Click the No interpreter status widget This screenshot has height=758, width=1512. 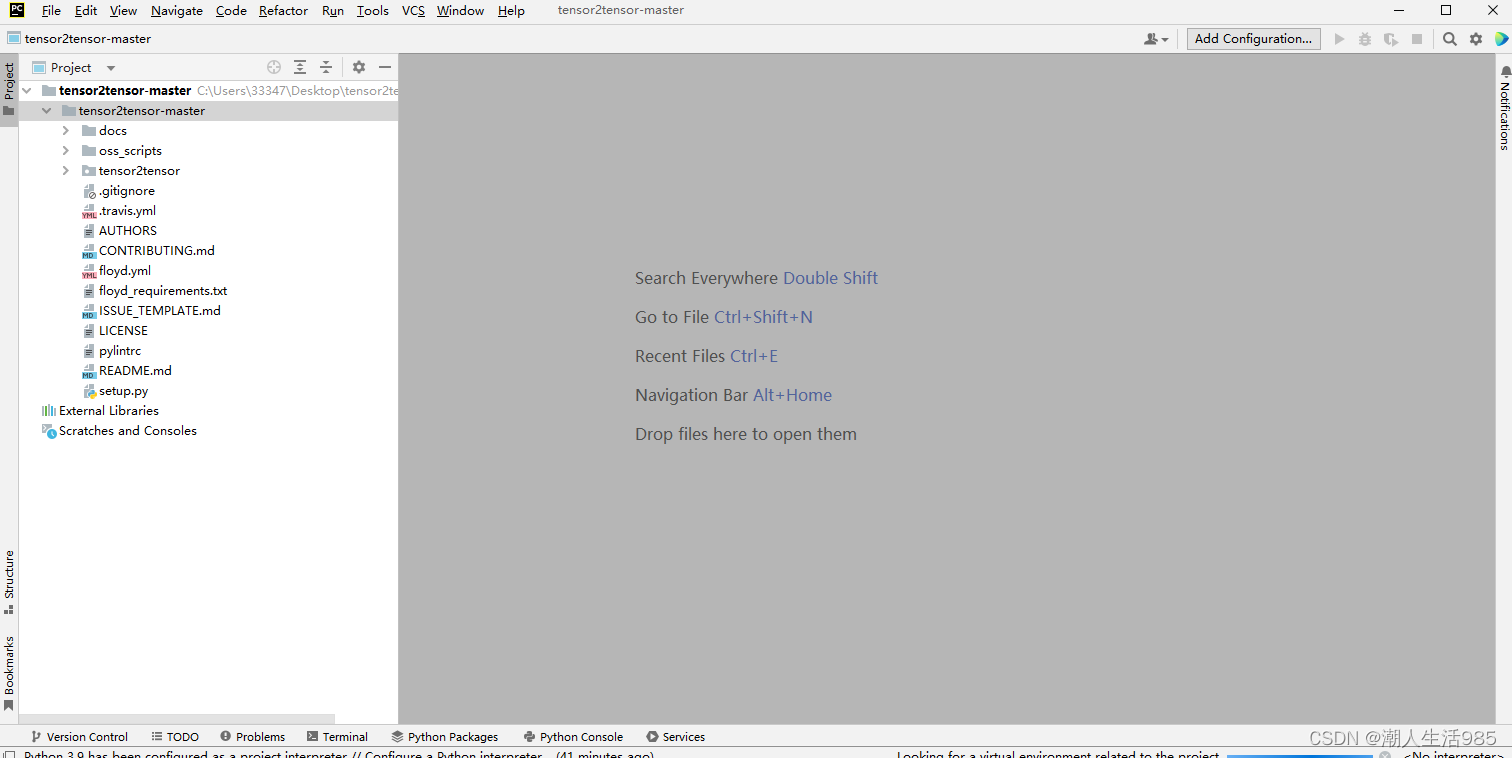point(1453,755)
